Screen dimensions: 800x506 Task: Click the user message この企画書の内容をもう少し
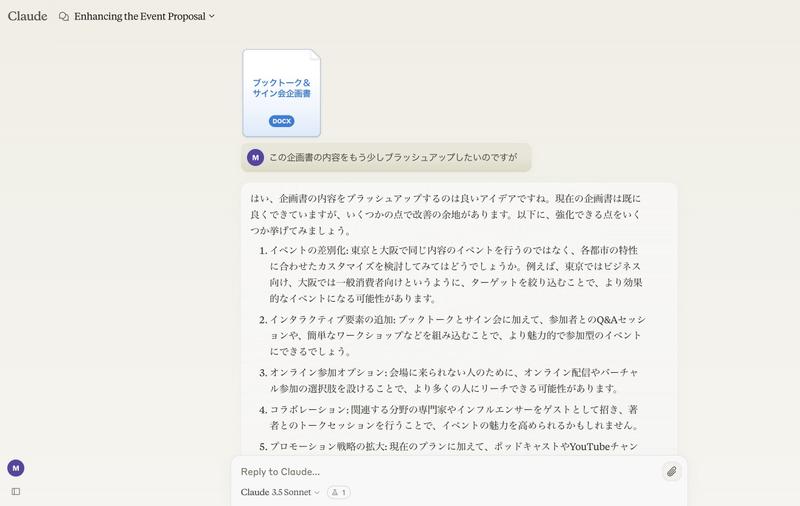393,158
